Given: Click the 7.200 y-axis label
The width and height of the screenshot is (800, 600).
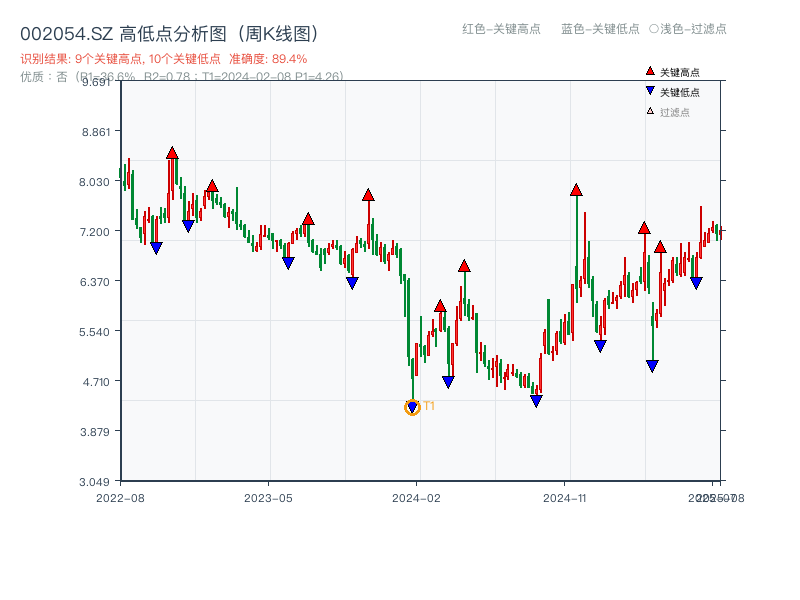Looking at the screenshot, I should [x=94, y=232].
